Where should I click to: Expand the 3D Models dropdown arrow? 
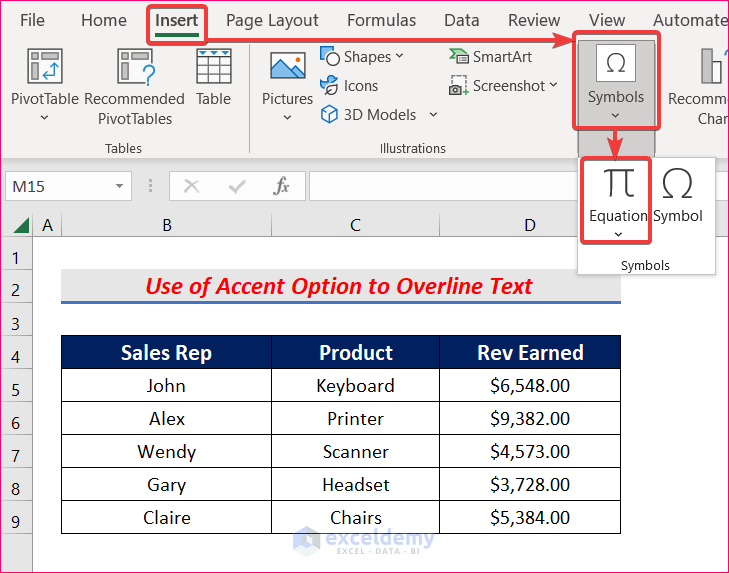click(433, 115)
